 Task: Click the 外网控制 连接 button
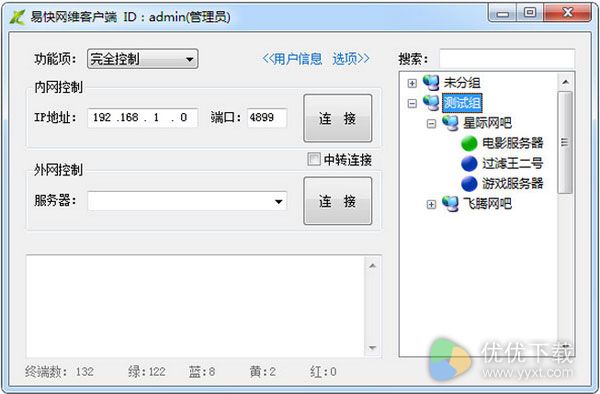click(338, 201)
